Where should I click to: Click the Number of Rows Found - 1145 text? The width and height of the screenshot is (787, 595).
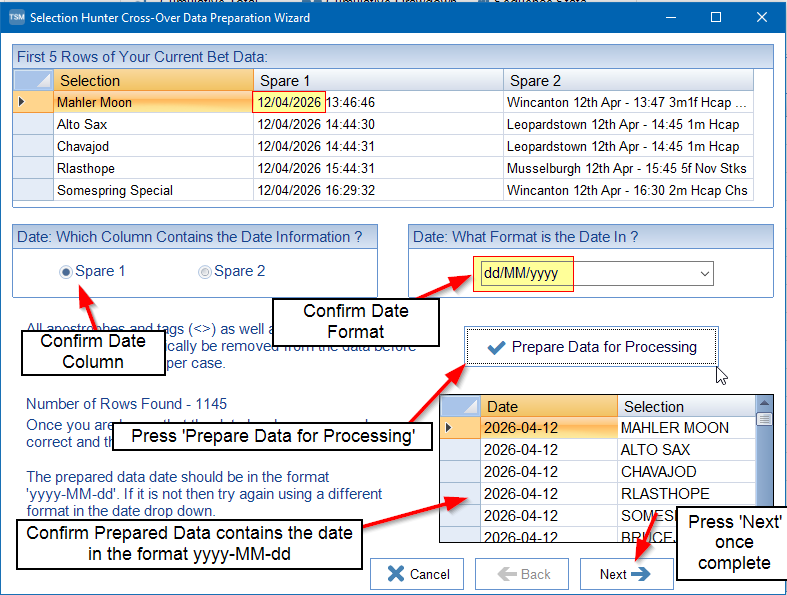pyautogui.click(x=126, y=404)
